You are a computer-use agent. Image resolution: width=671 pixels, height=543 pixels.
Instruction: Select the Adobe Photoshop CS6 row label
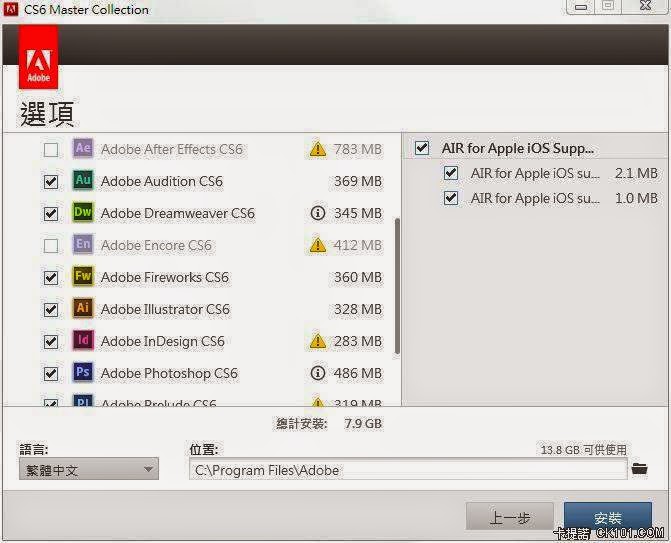(x=169, y=374)
